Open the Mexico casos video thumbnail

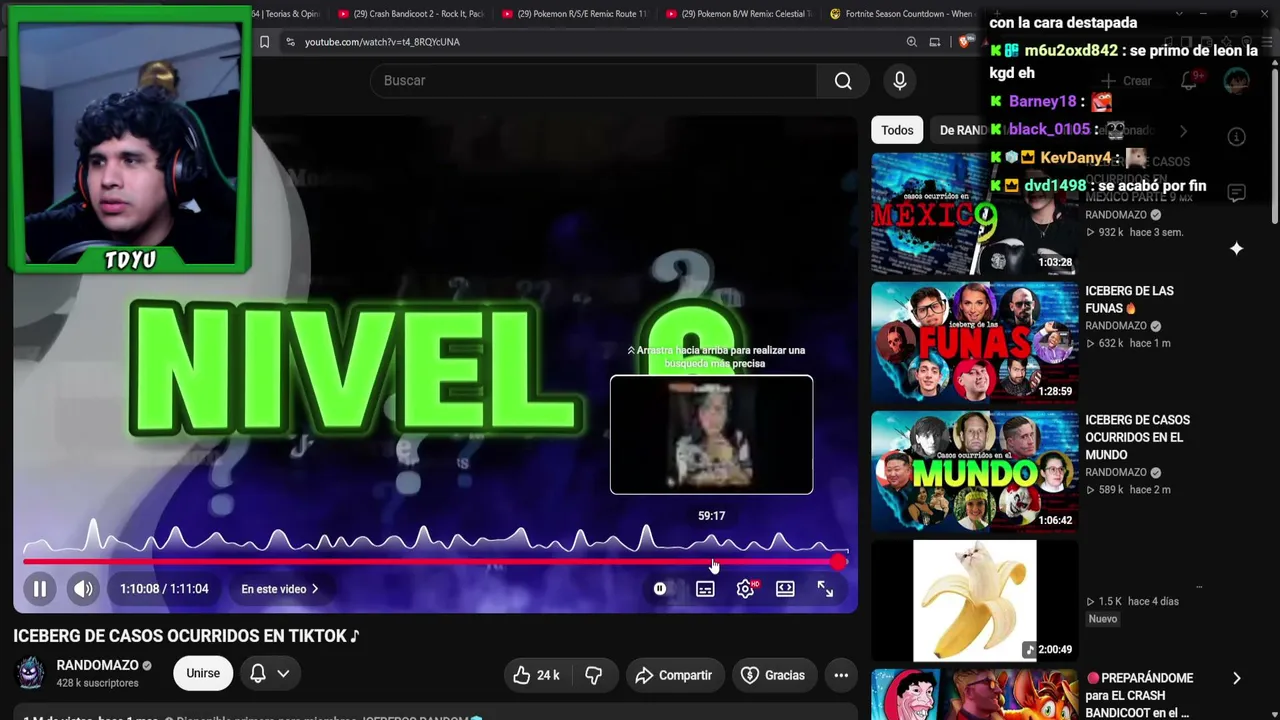[975, 213]
